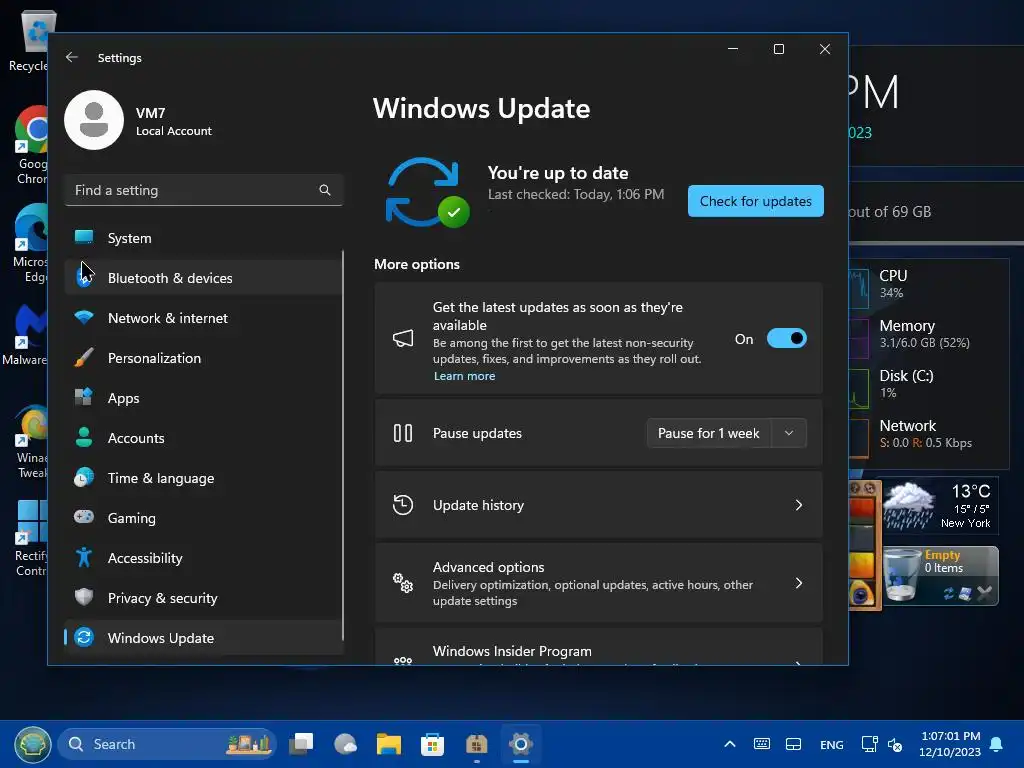Show hidden tray icons chevron
Viewport: 1024px width, 768px height.
pos(730,744)
